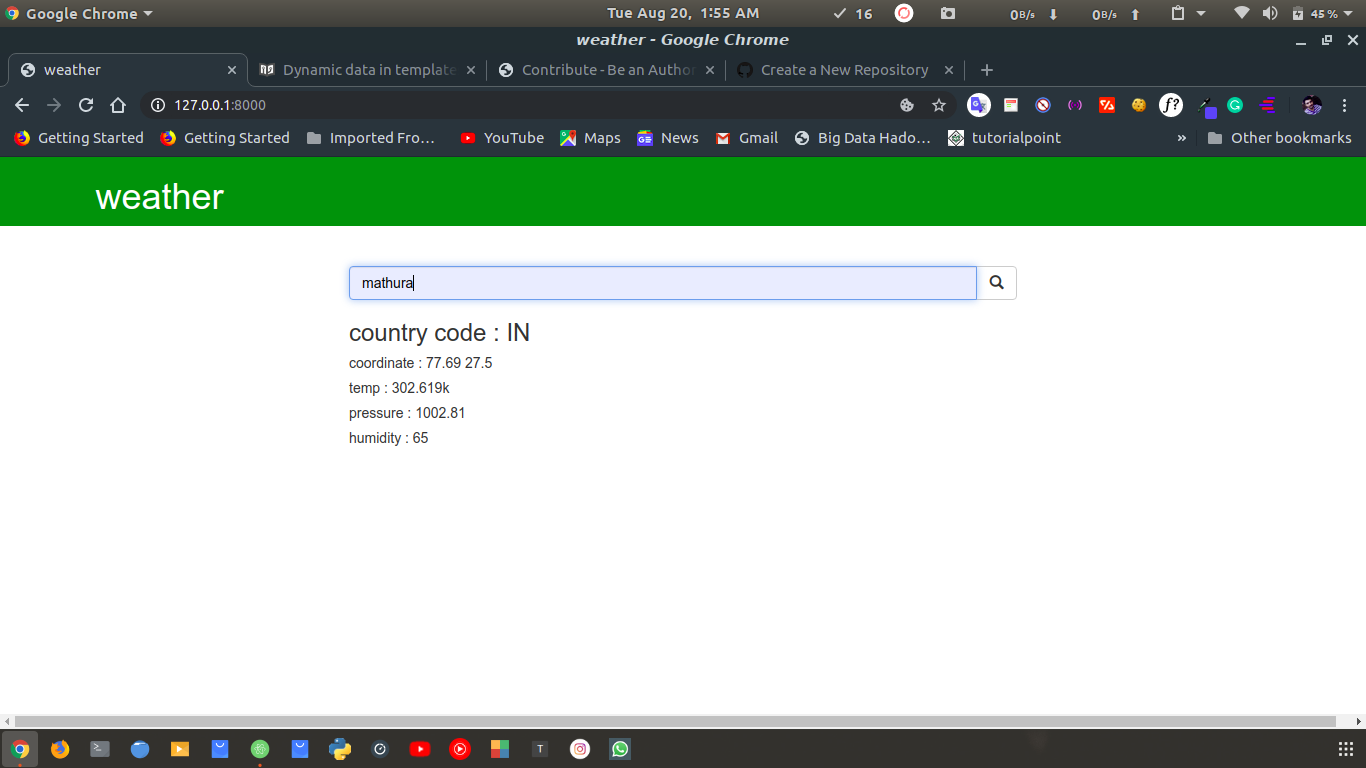Launch Instagram from the dock
Image resolution: width=1366 pixels, height=768 pixels.
[x=580, y=748]
